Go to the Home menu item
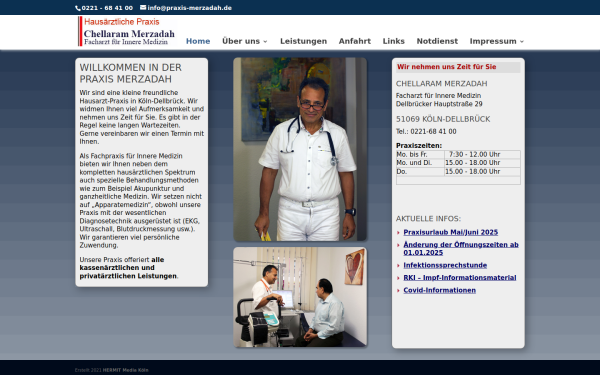Image resolution: width=600 pixels, height=375 pixels. point(198,41)
